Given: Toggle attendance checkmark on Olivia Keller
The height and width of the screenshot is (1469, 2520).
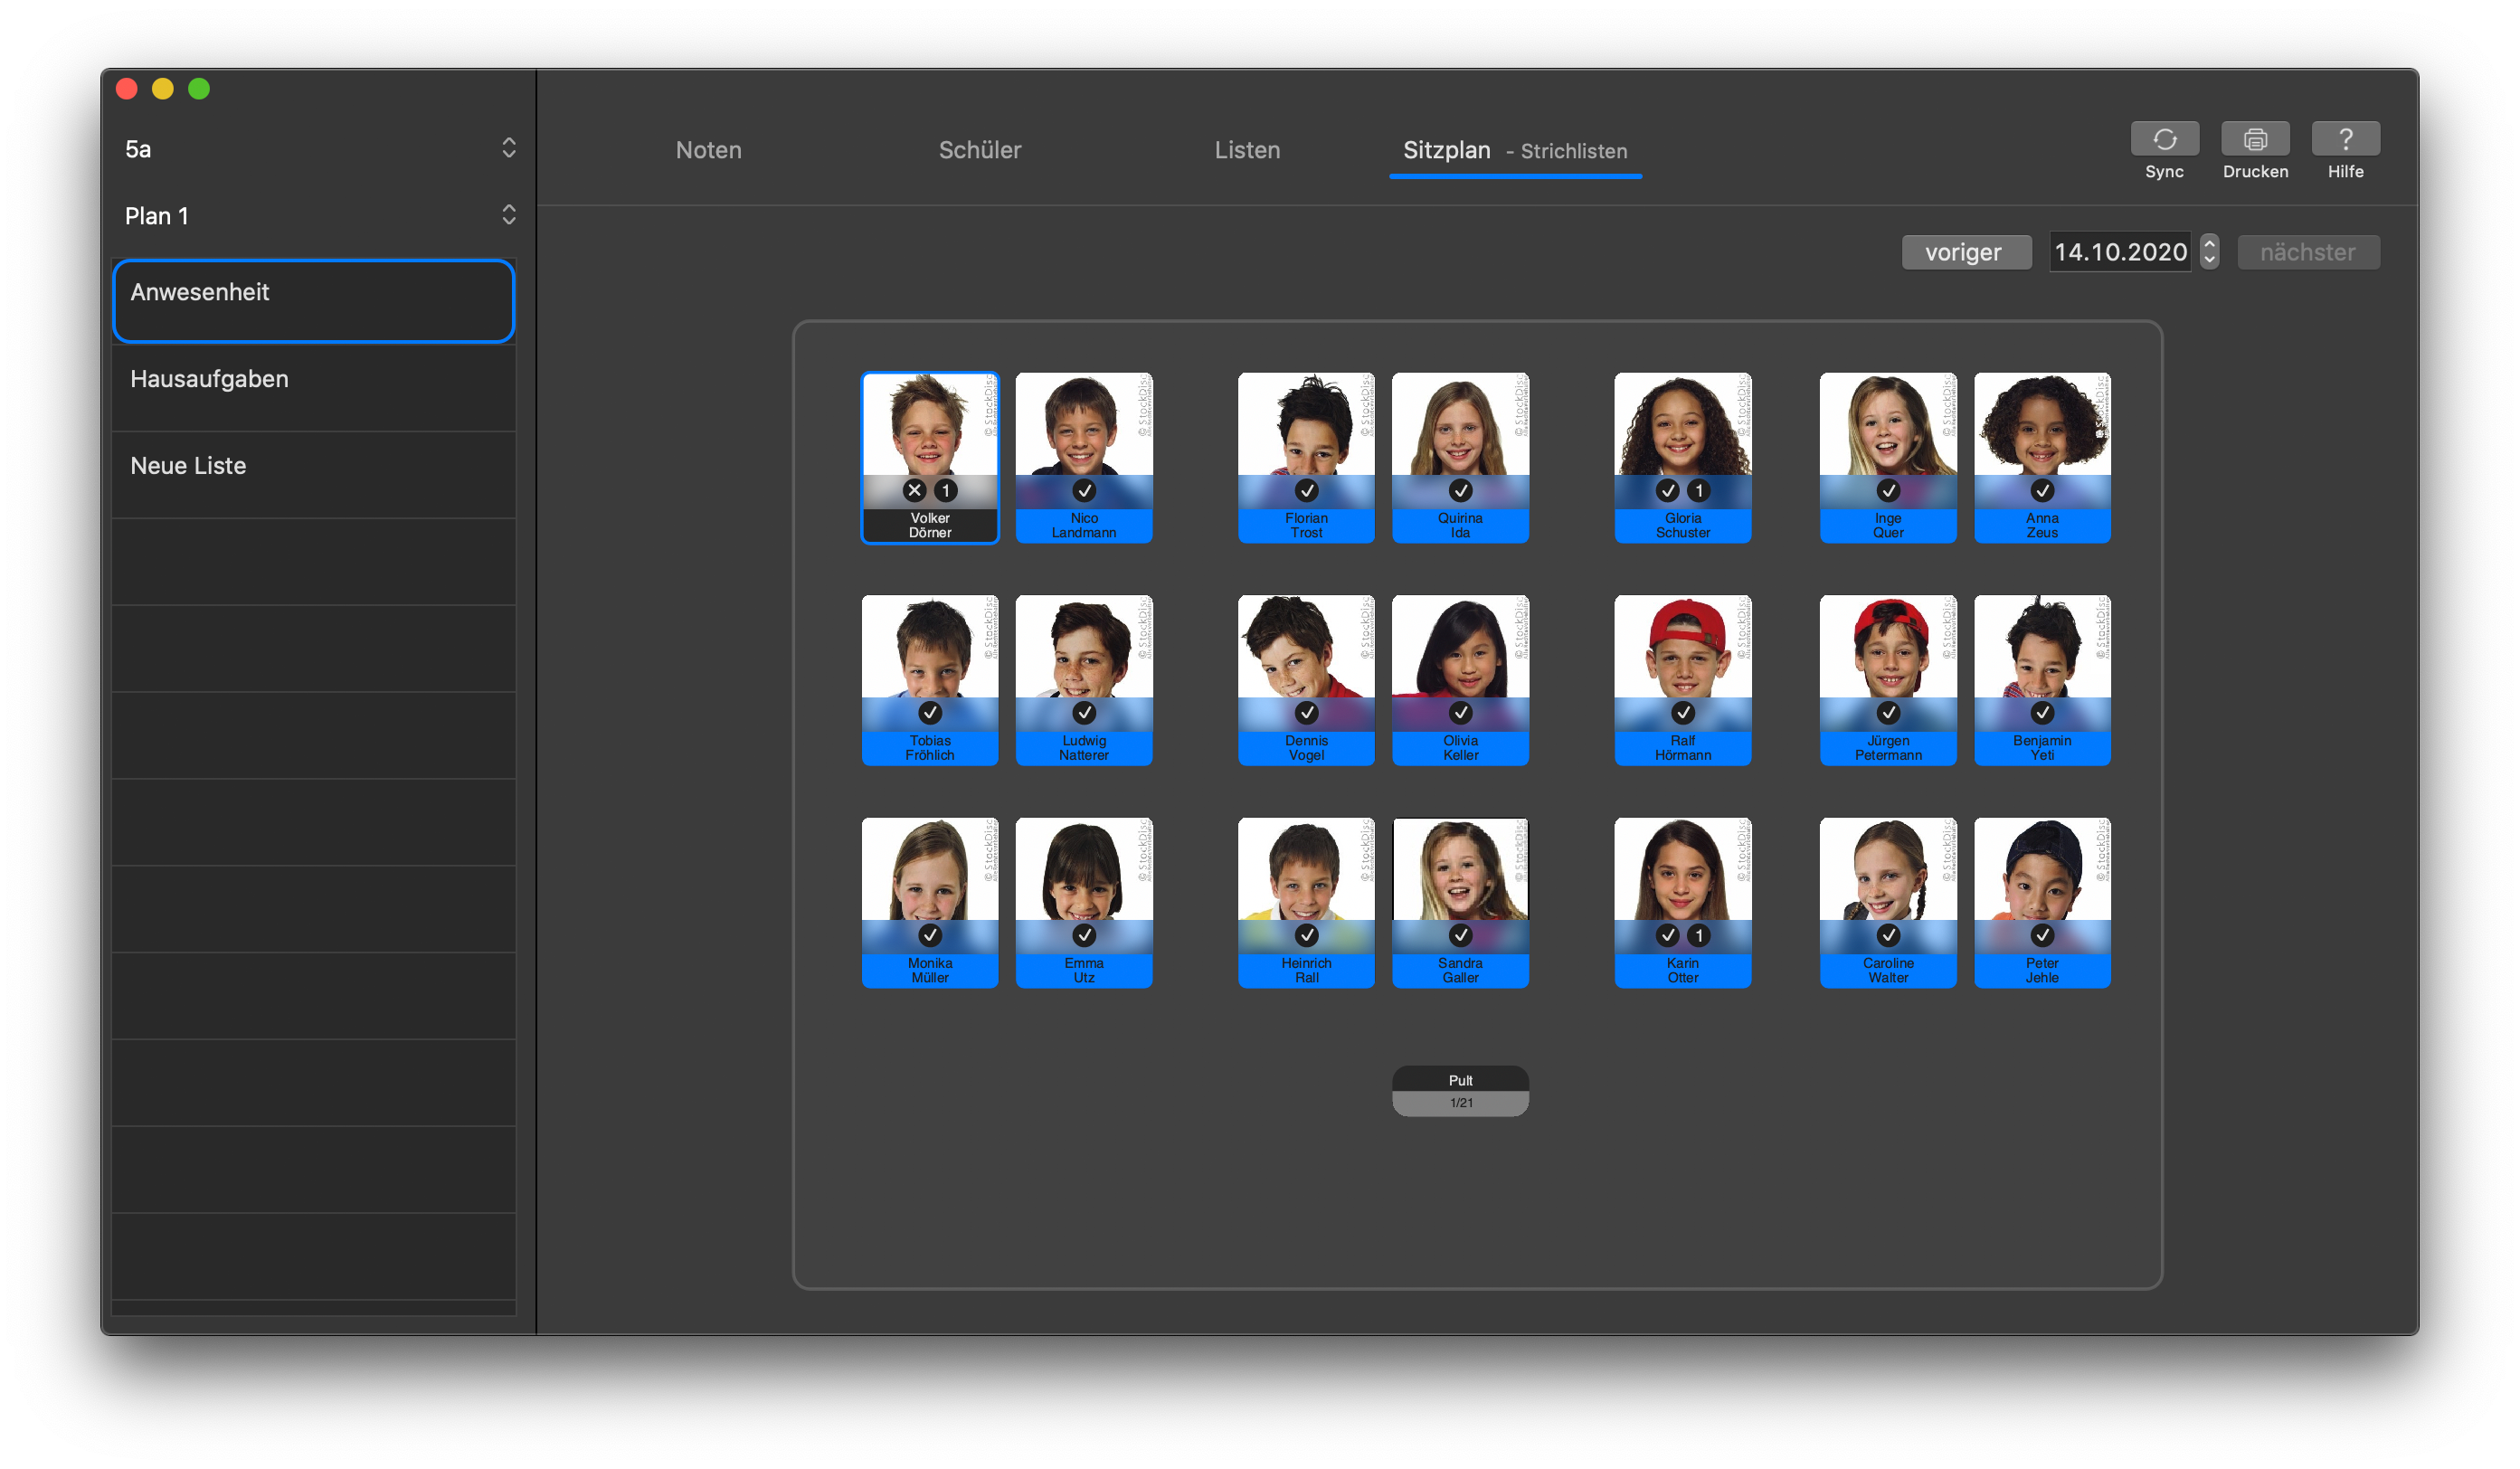Looking at the screenshot, I should pyautogui.click(x=1460, y=712).
